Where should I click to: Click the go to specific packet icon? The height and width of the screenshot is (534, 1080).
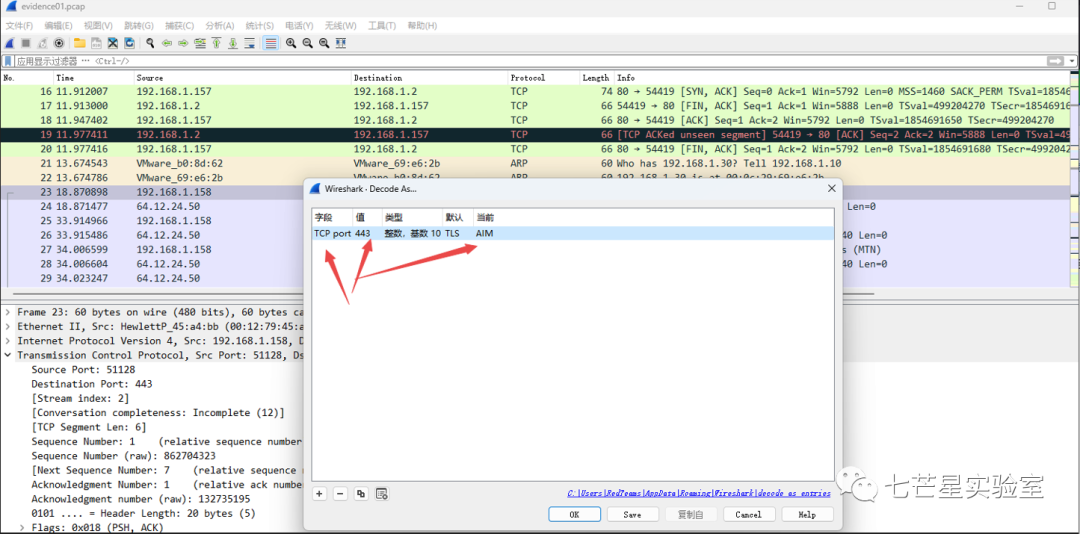200,43
